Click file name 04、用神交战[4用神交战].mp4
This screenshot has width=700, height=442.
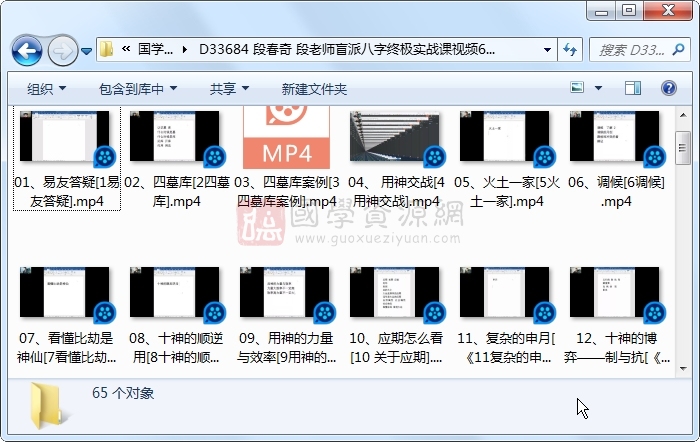(396, 192)
